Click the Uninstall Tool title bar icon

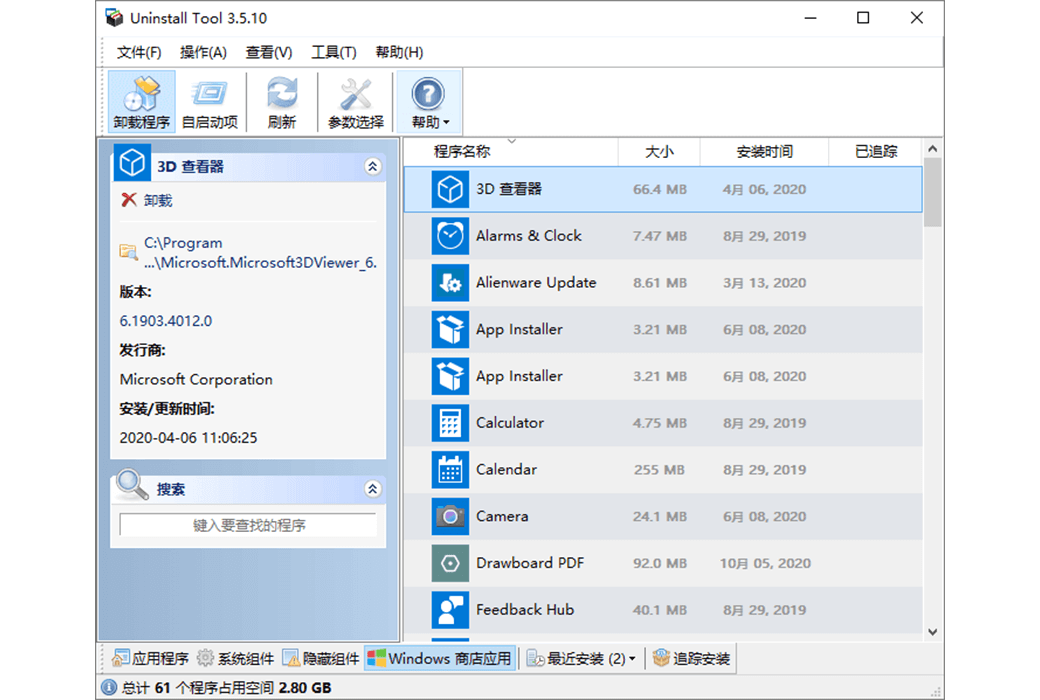click(114, 18)
